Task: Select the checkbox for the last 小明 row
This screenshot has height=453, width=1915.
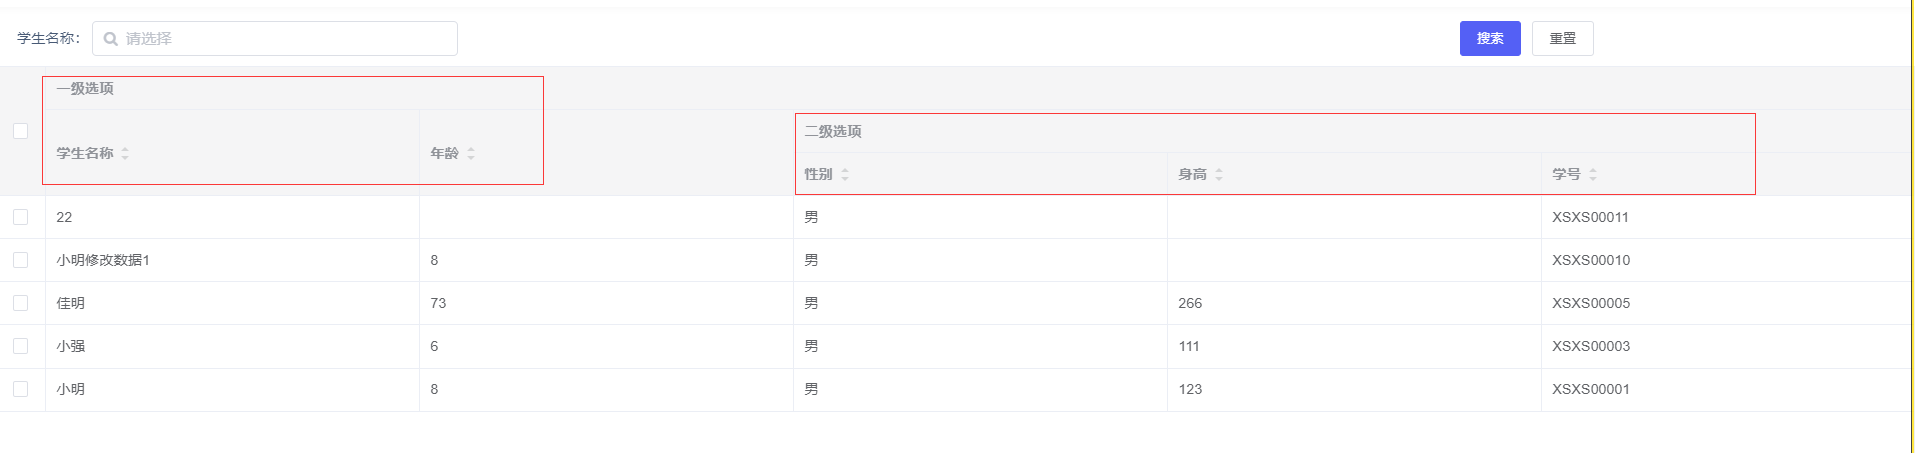Action: tap(21, 389)
